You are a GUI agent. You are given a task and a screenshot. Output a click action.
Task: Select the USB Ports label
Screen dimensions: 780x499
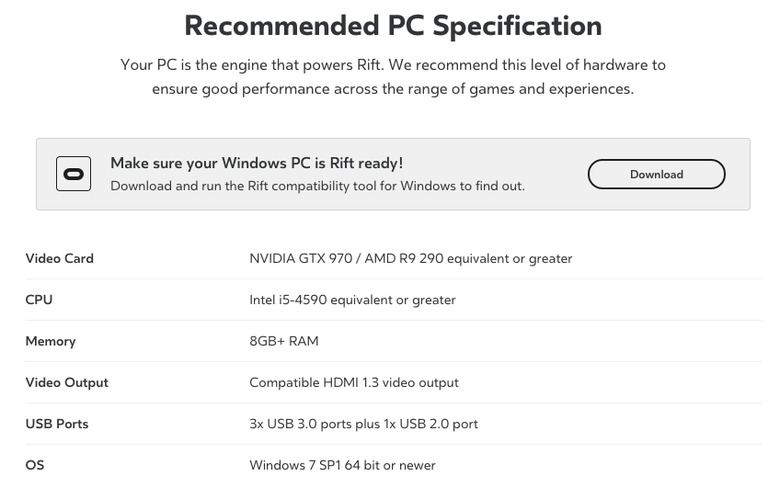tap(56, 424)
